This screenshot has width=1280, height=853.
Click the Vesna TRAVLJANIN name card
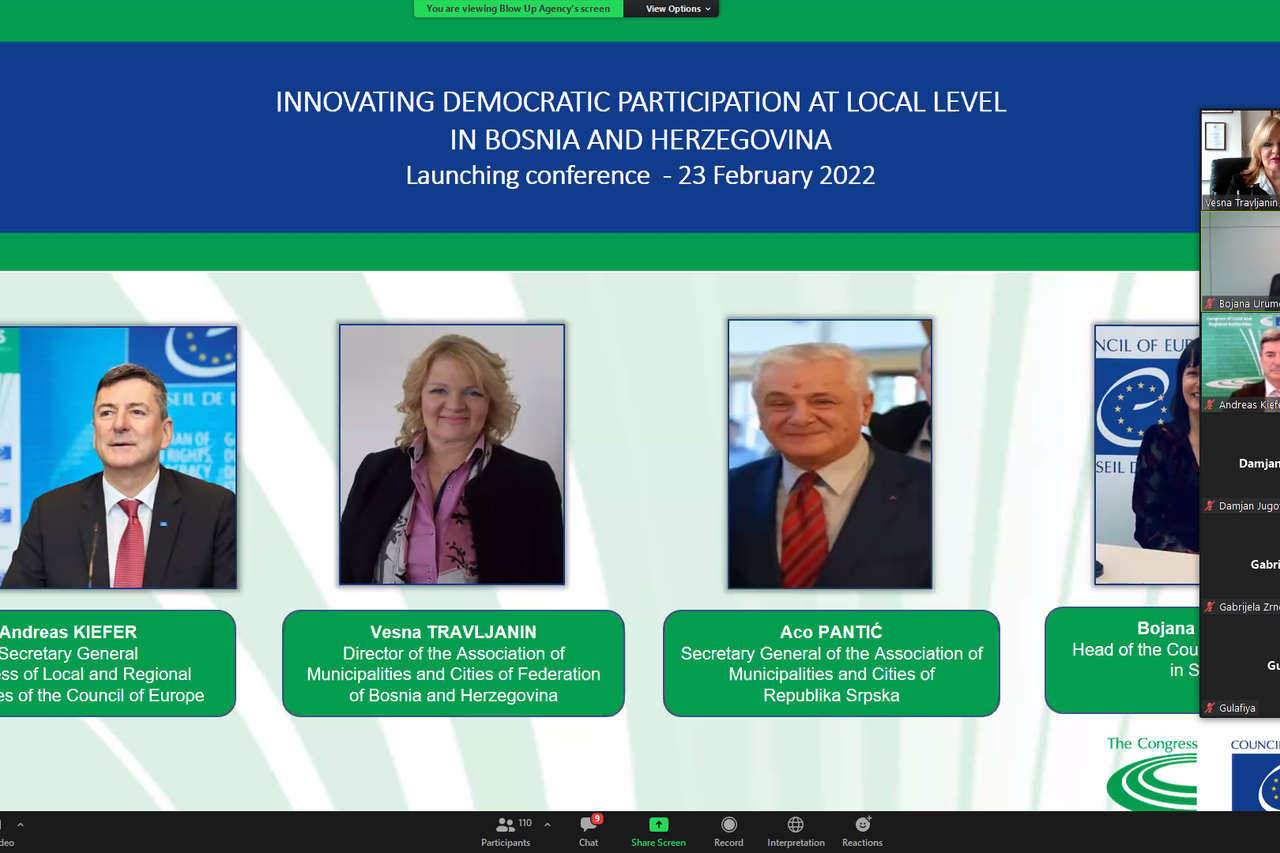453,663
